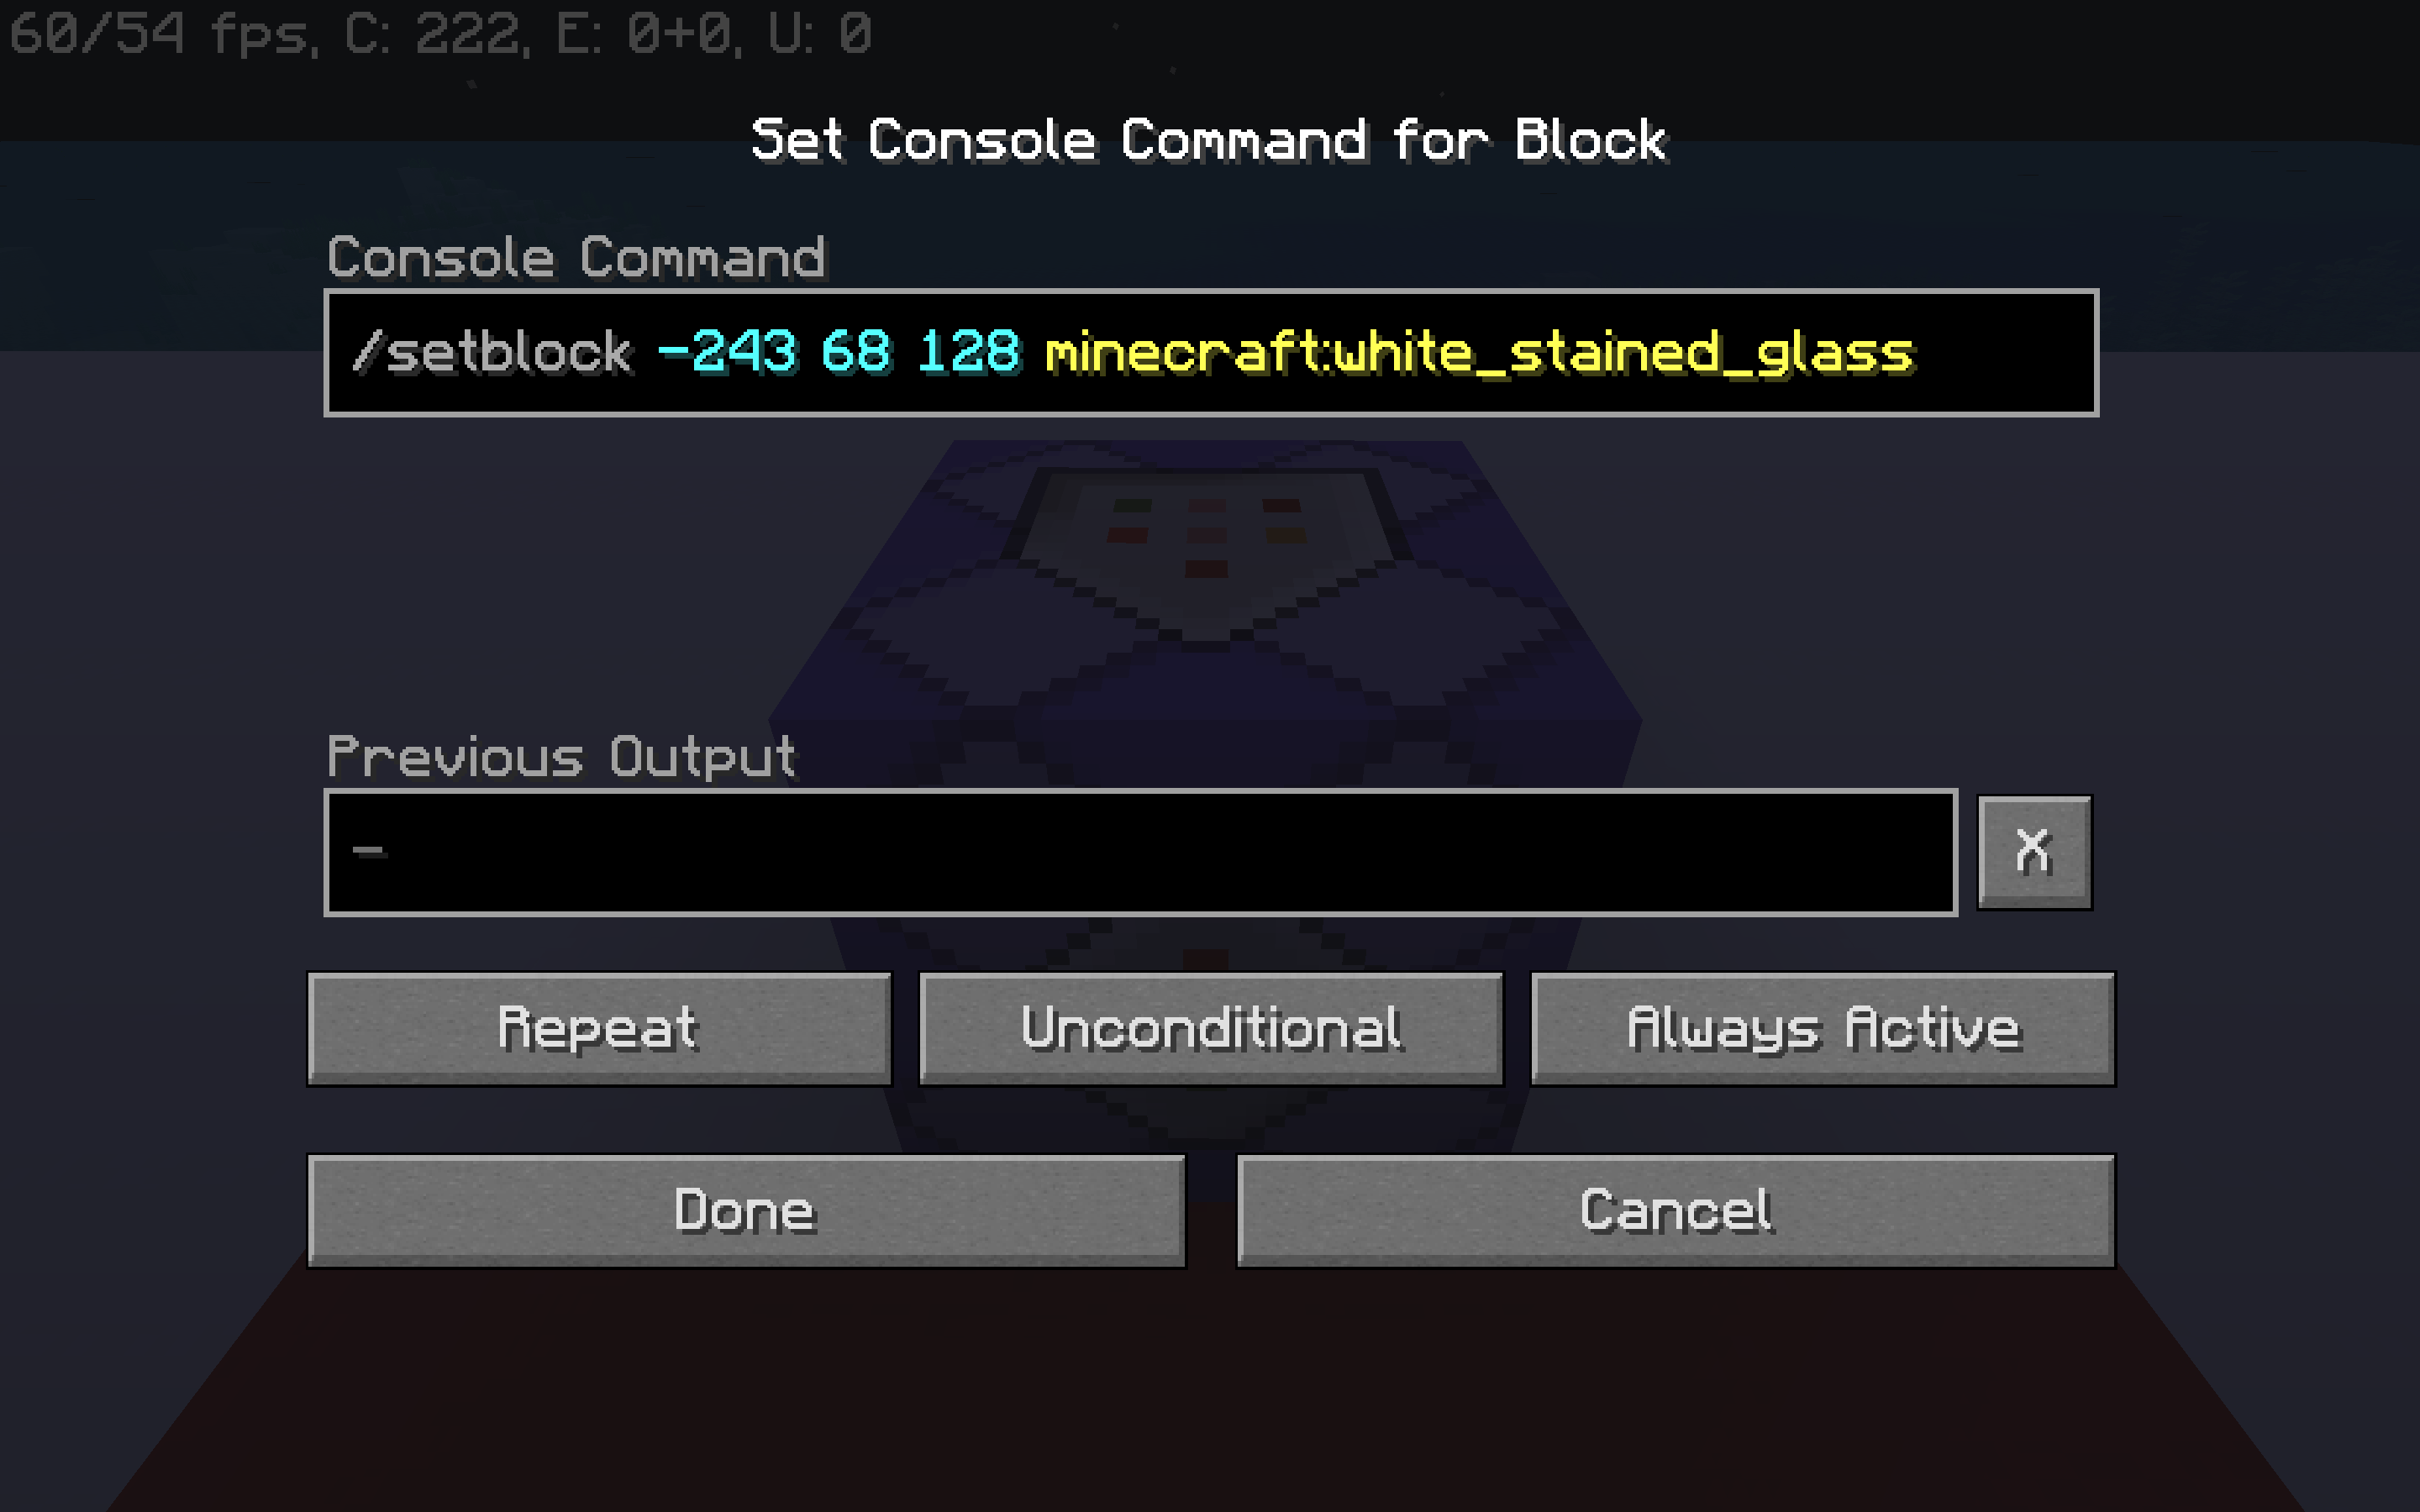Select the console command input field
The image size is (2420, 1512).
[x=1209, y=352]
